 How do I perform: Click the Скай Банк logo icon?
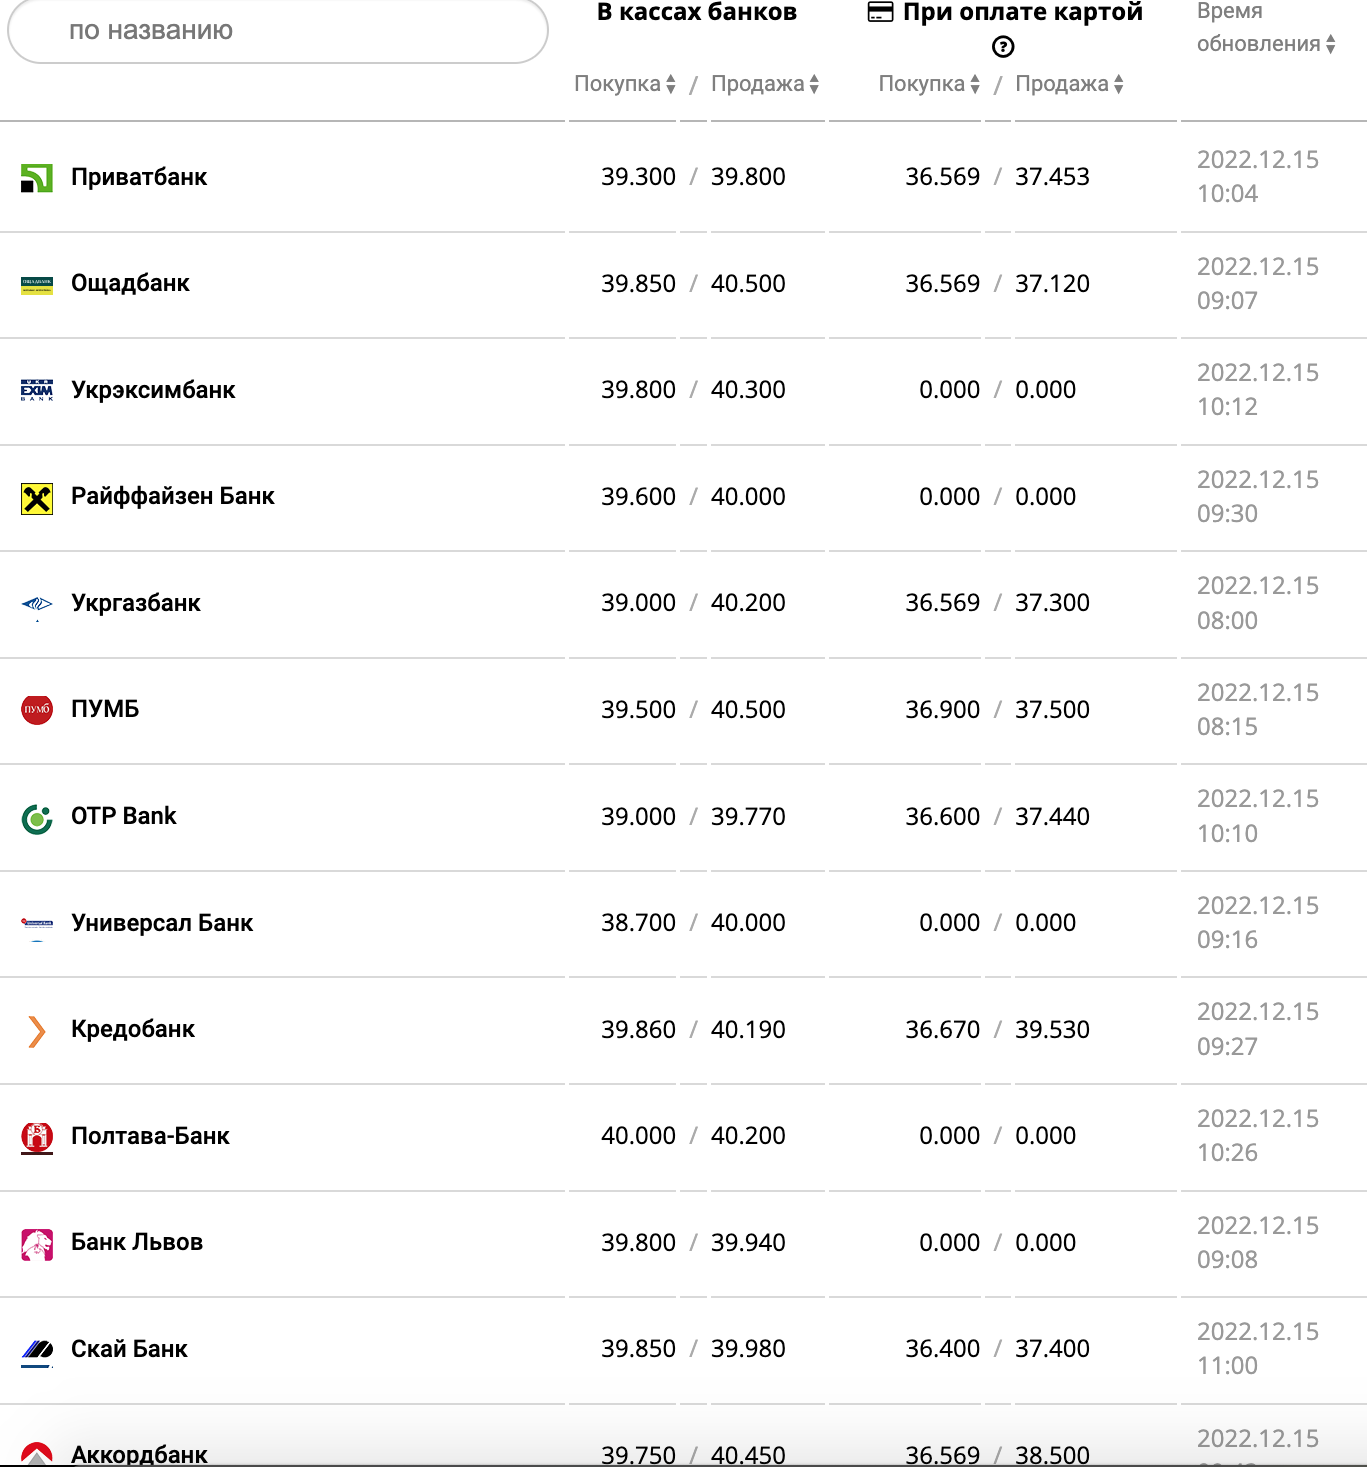(37, 1350)
